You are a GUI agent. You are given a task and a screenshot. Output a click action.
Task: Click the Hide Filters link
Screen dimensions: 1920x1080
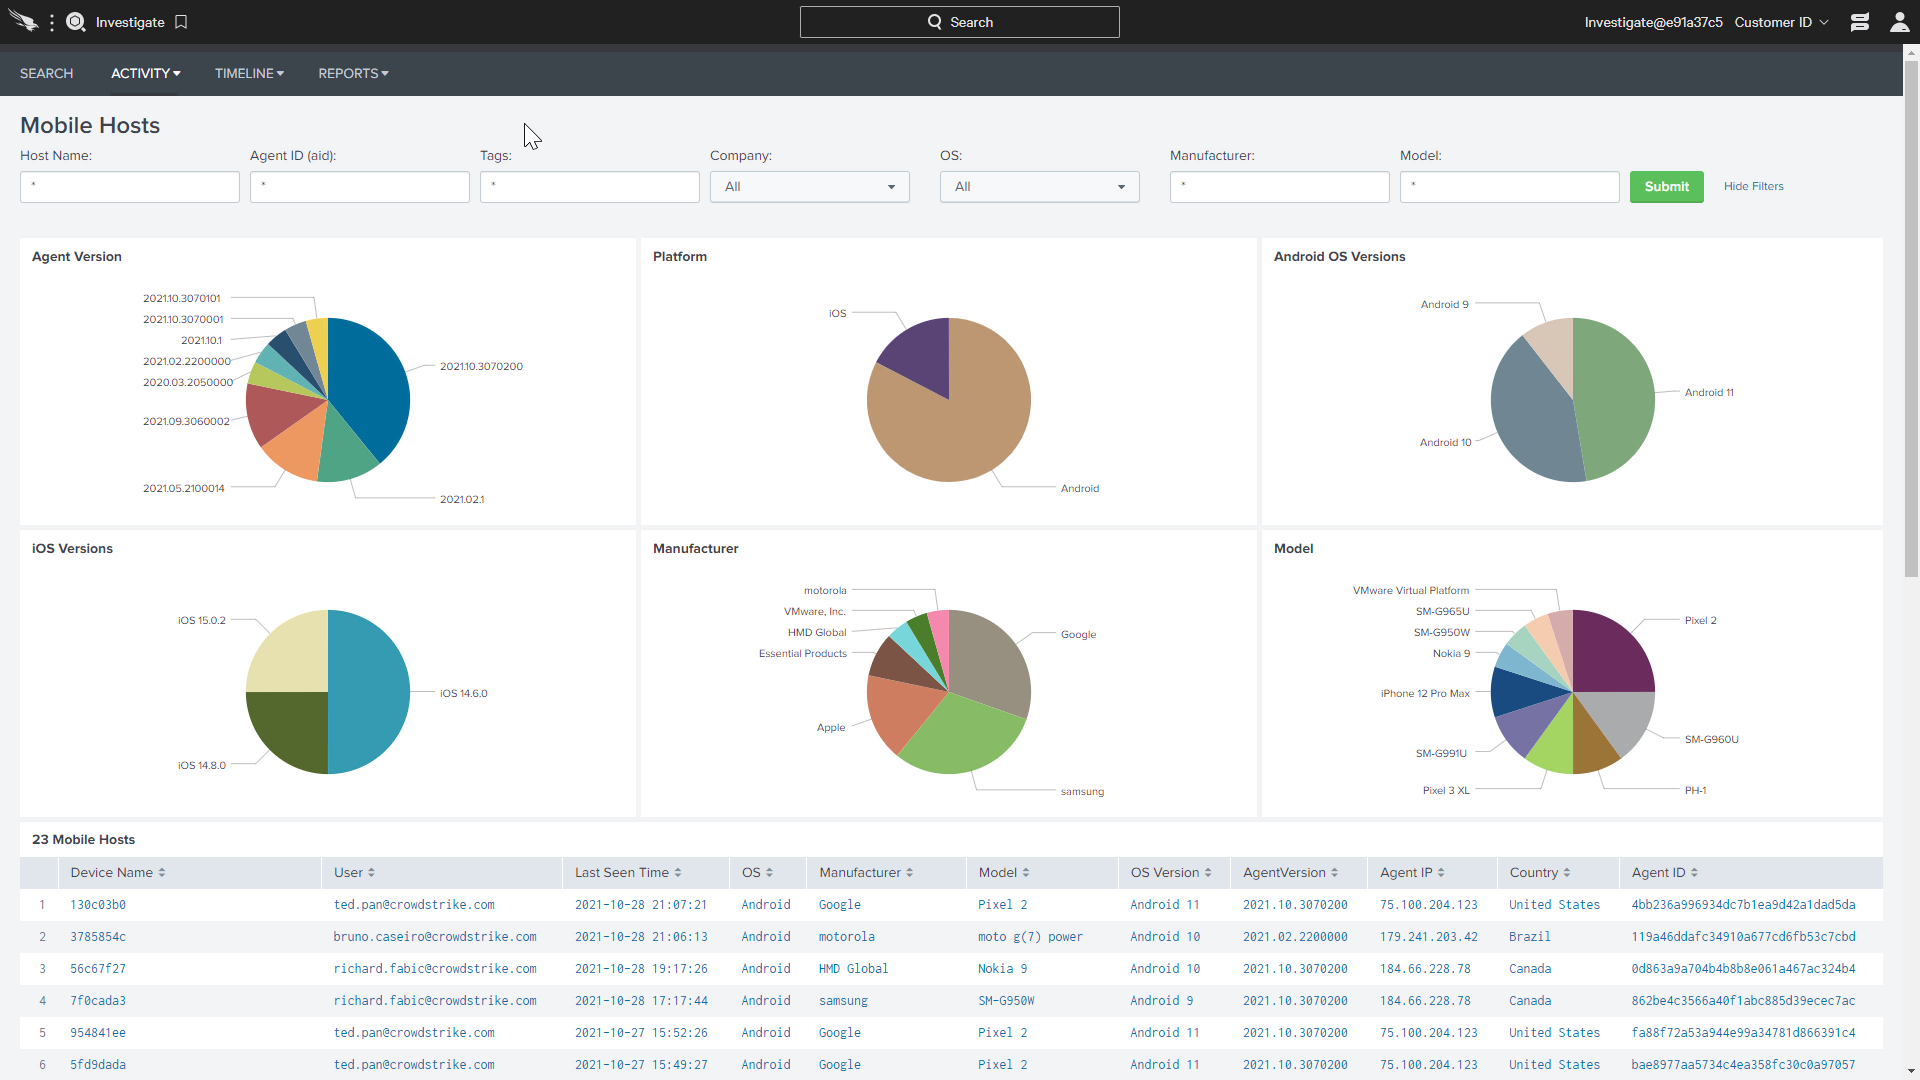click(x=1754, y=186)
